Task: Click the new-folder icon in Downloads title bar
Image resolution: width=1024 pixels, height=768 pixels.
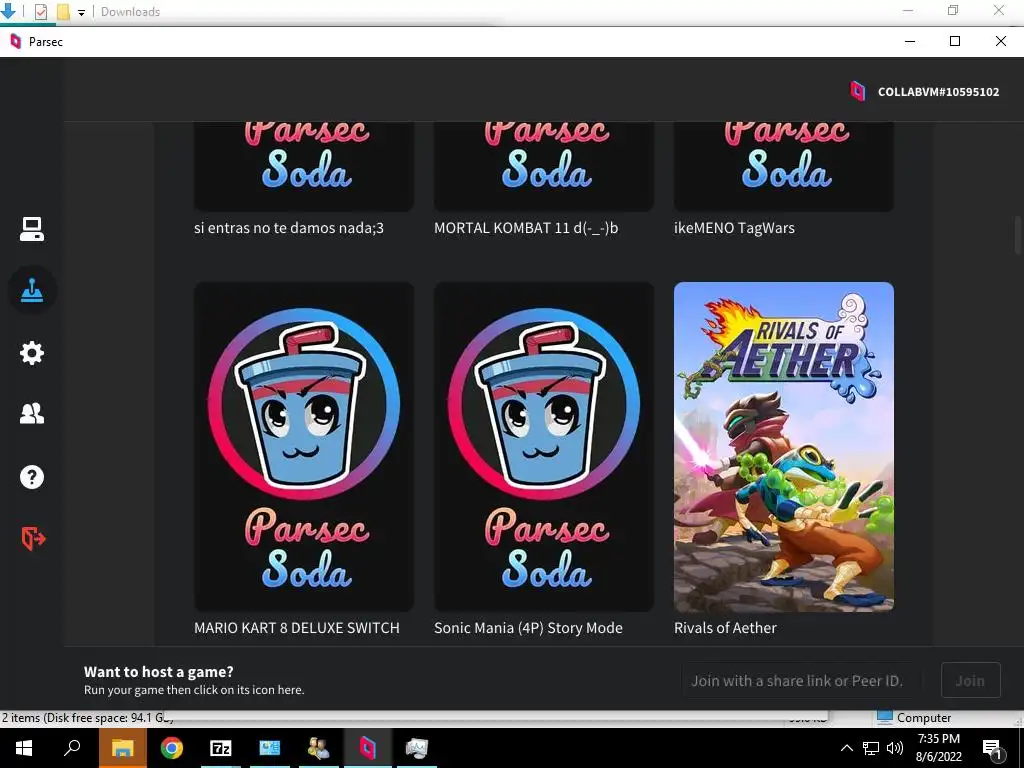Action: pyautogui.click(x=63, y=11)
